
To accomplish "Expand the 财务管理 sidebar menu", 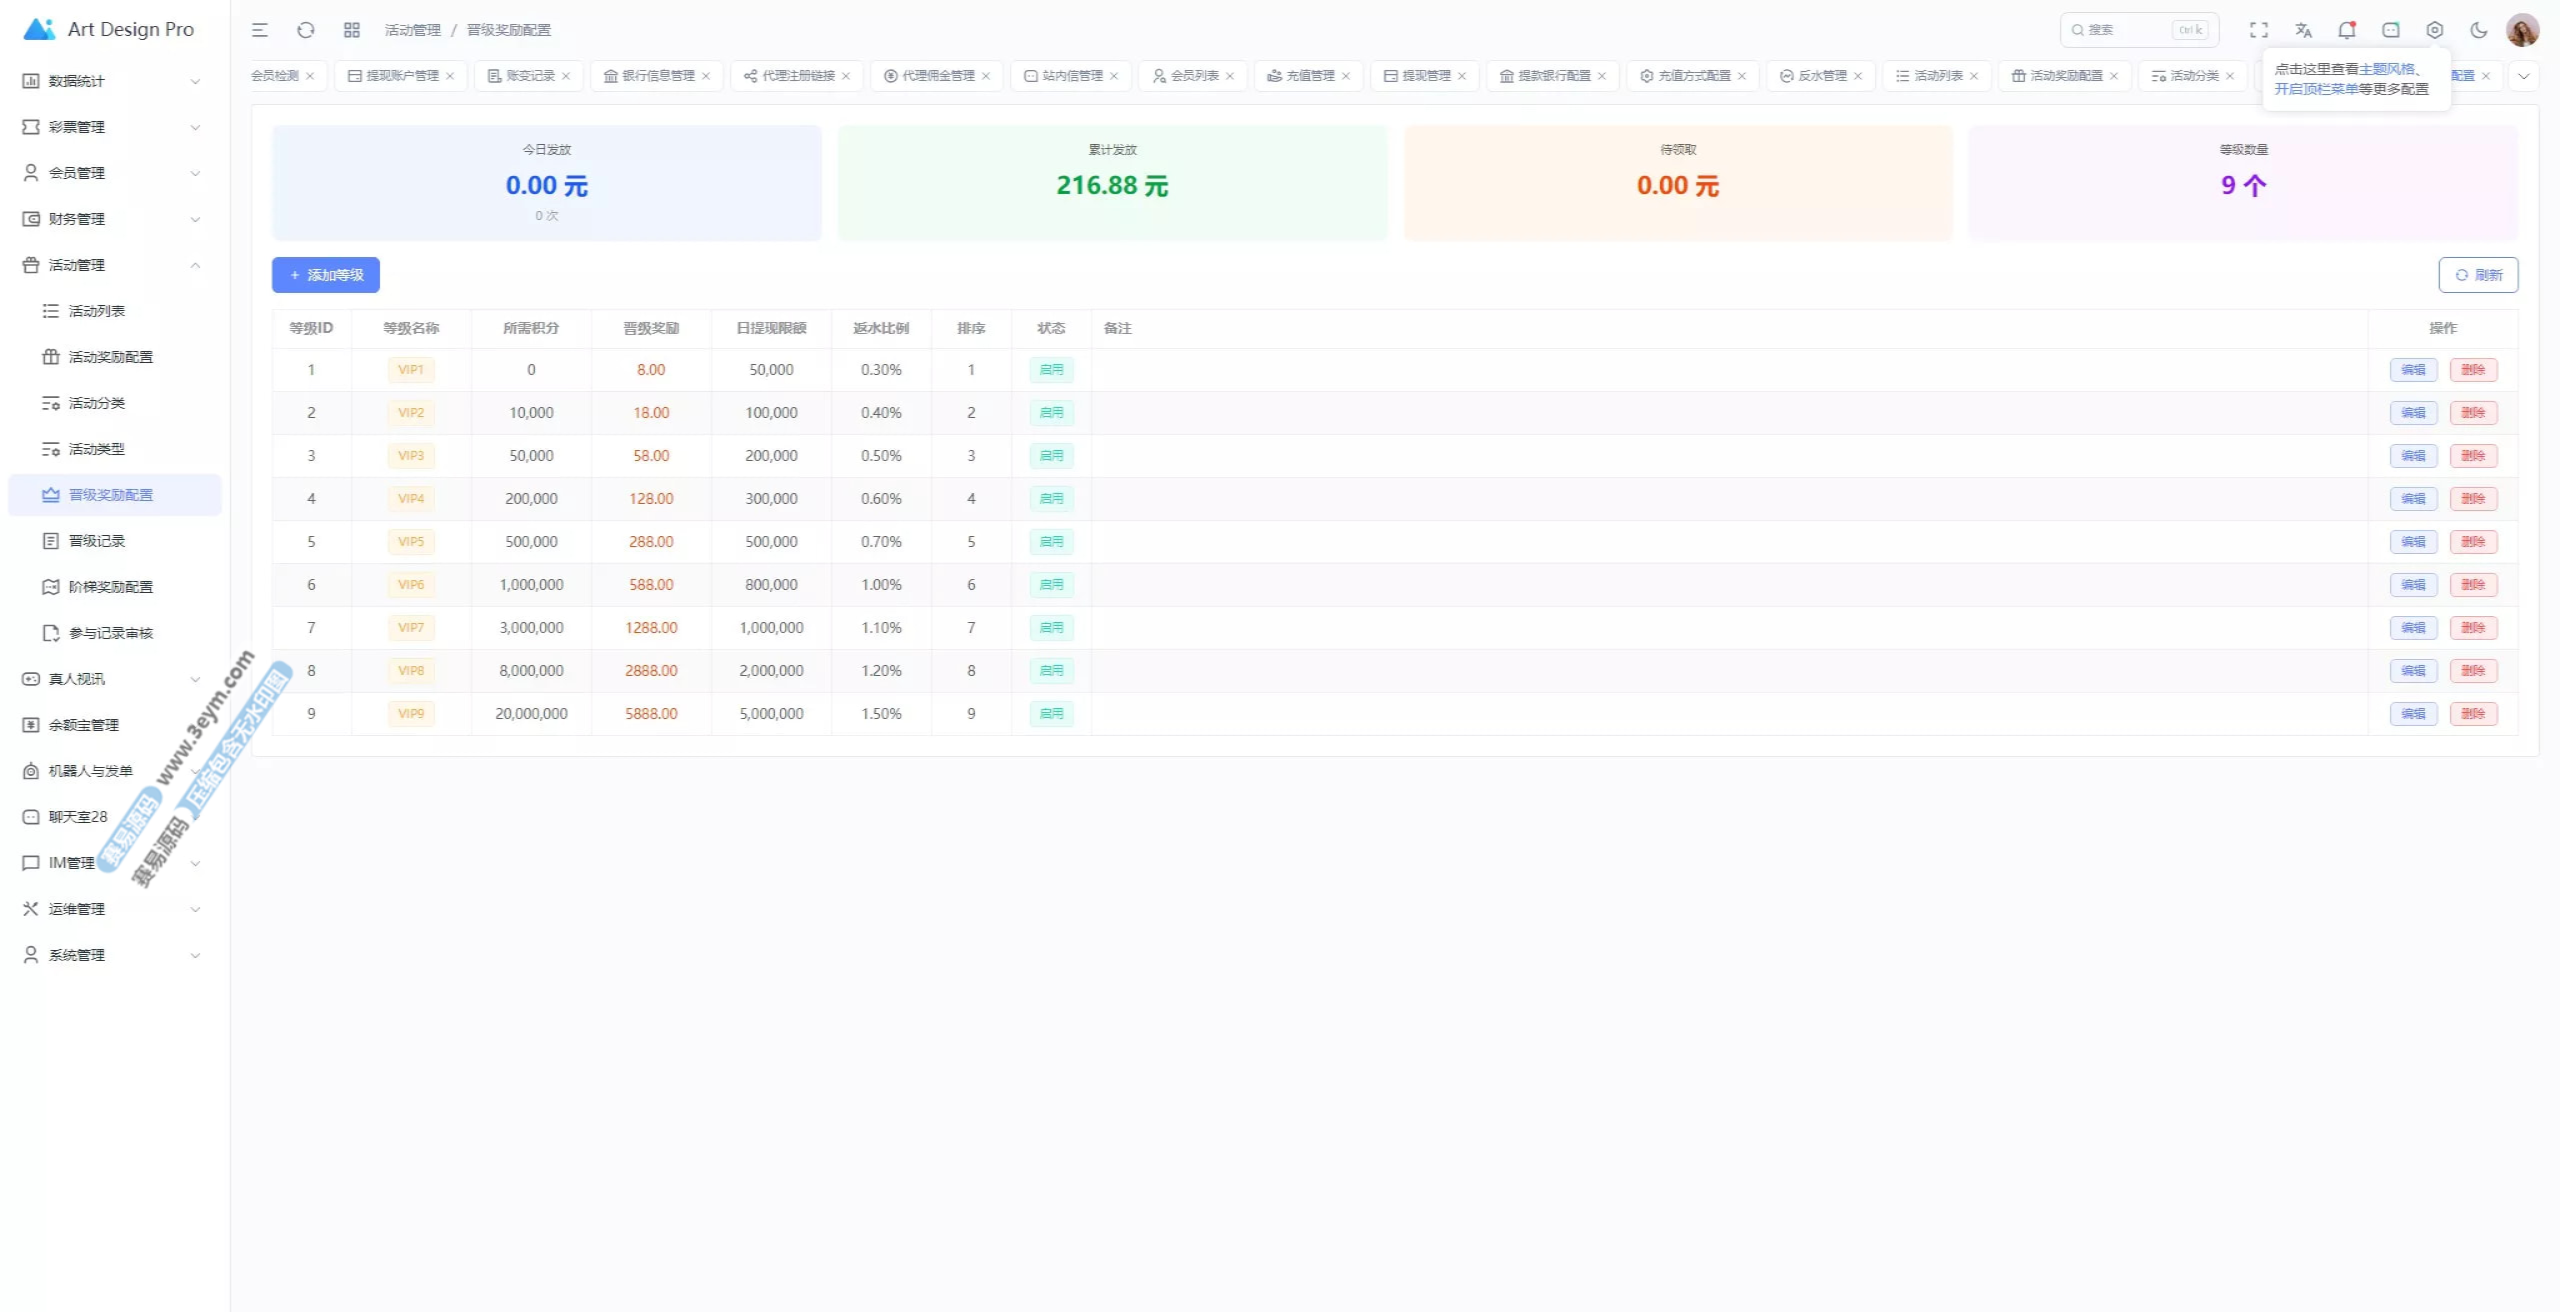I will (x=110, y=219).
